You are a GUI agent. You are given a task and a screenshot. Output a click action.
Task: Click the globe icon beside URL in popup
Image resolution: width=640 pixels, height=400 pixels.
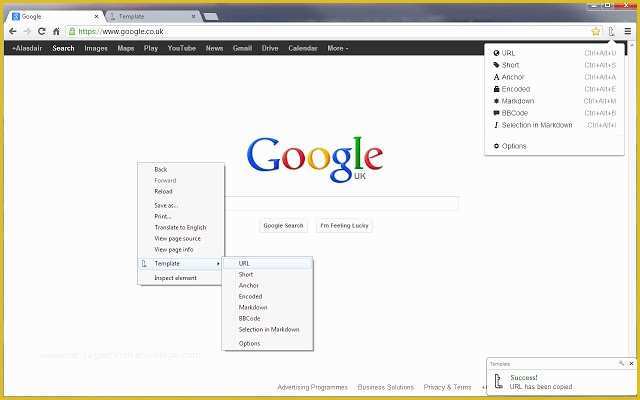(496, 53)
